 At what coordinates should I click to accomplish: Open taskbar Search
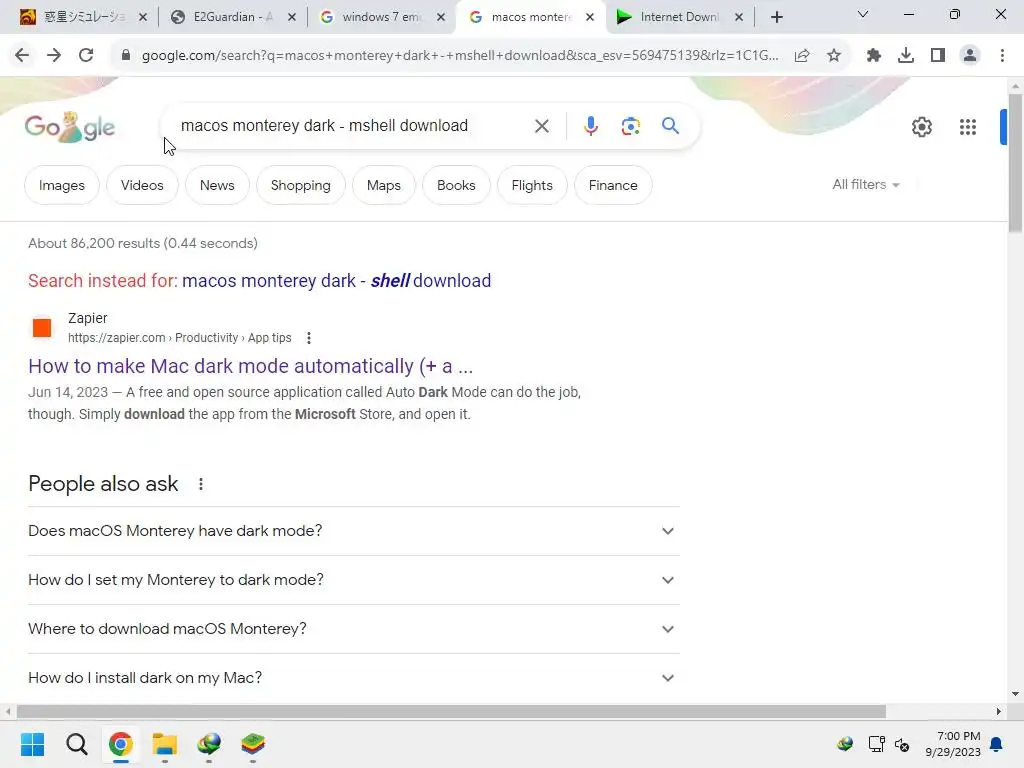[76, 744]
